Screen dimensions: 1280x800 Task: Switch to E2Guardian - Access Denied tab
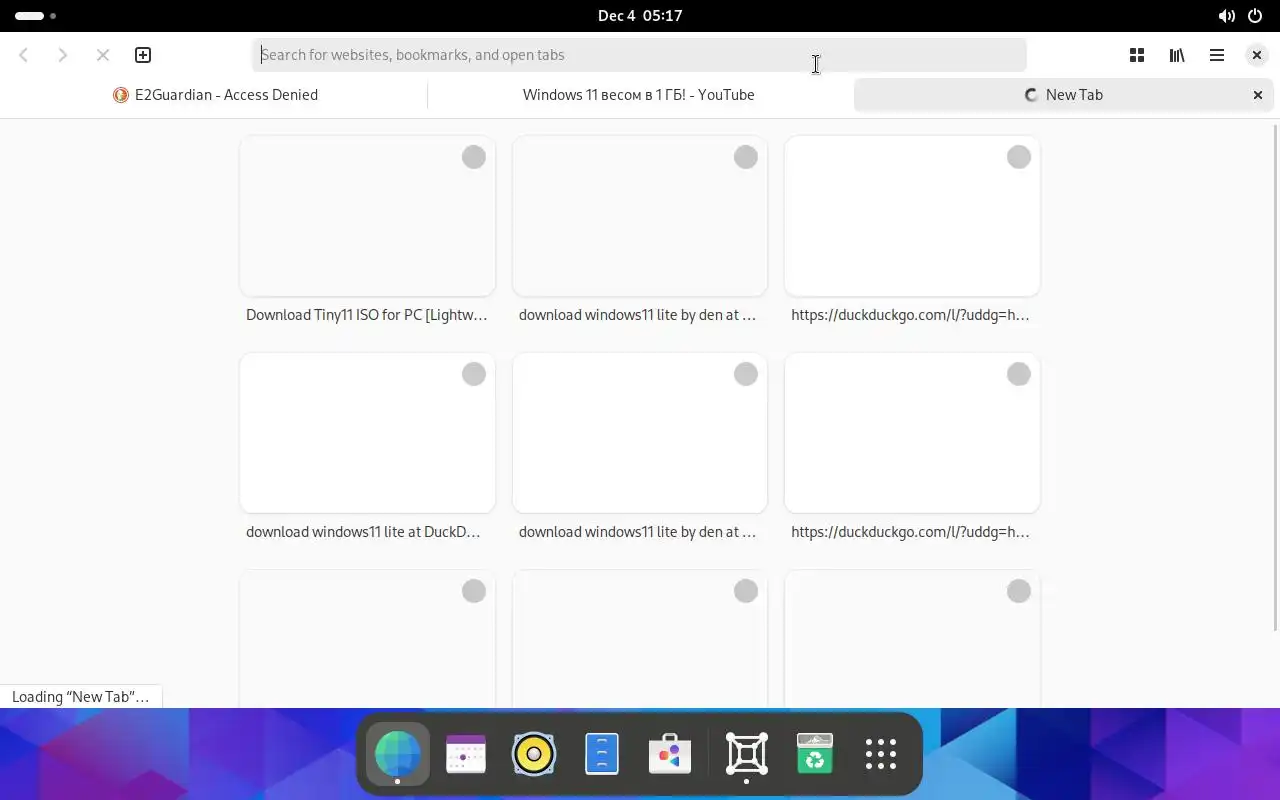pos(215,95)
